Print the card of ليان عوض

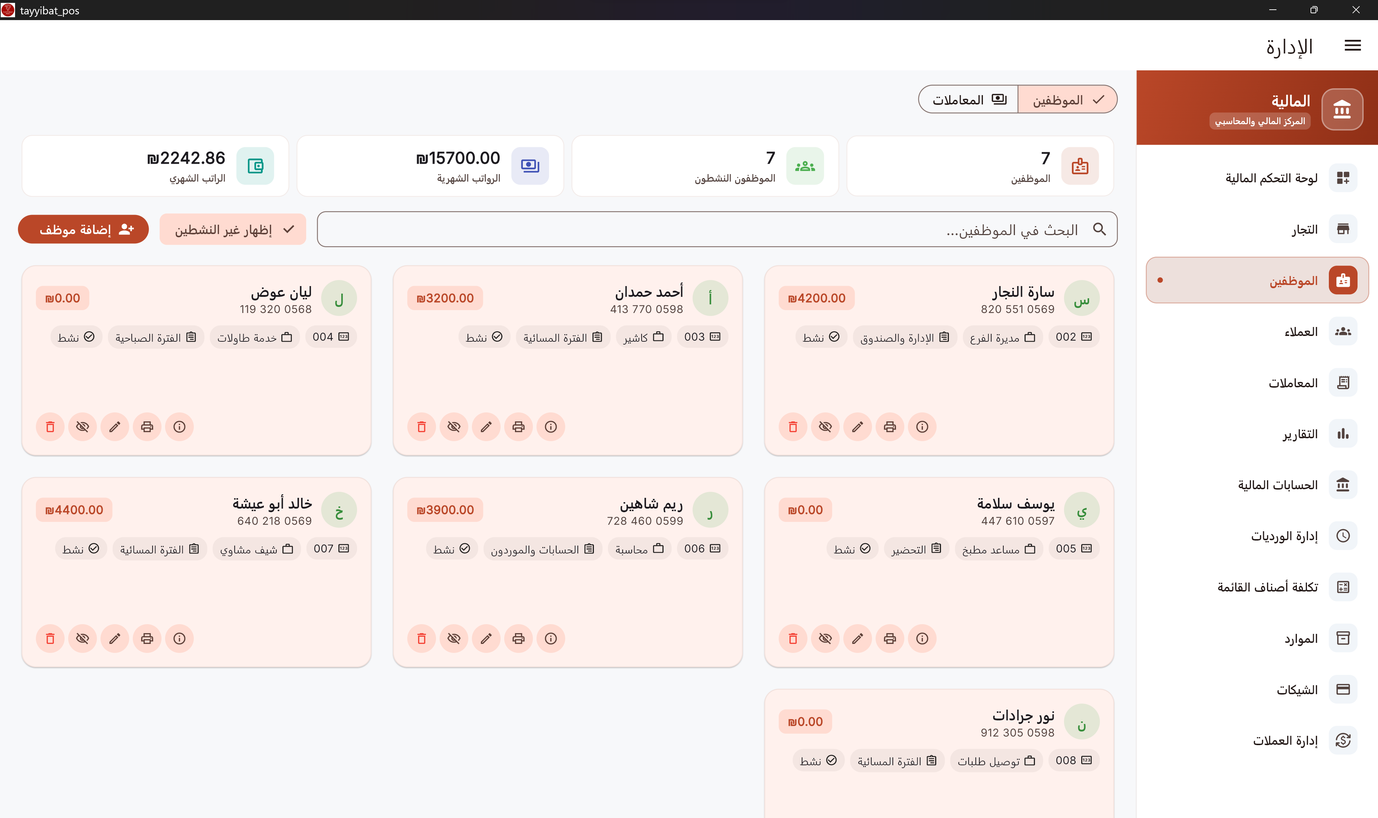(x=147, y=427)
